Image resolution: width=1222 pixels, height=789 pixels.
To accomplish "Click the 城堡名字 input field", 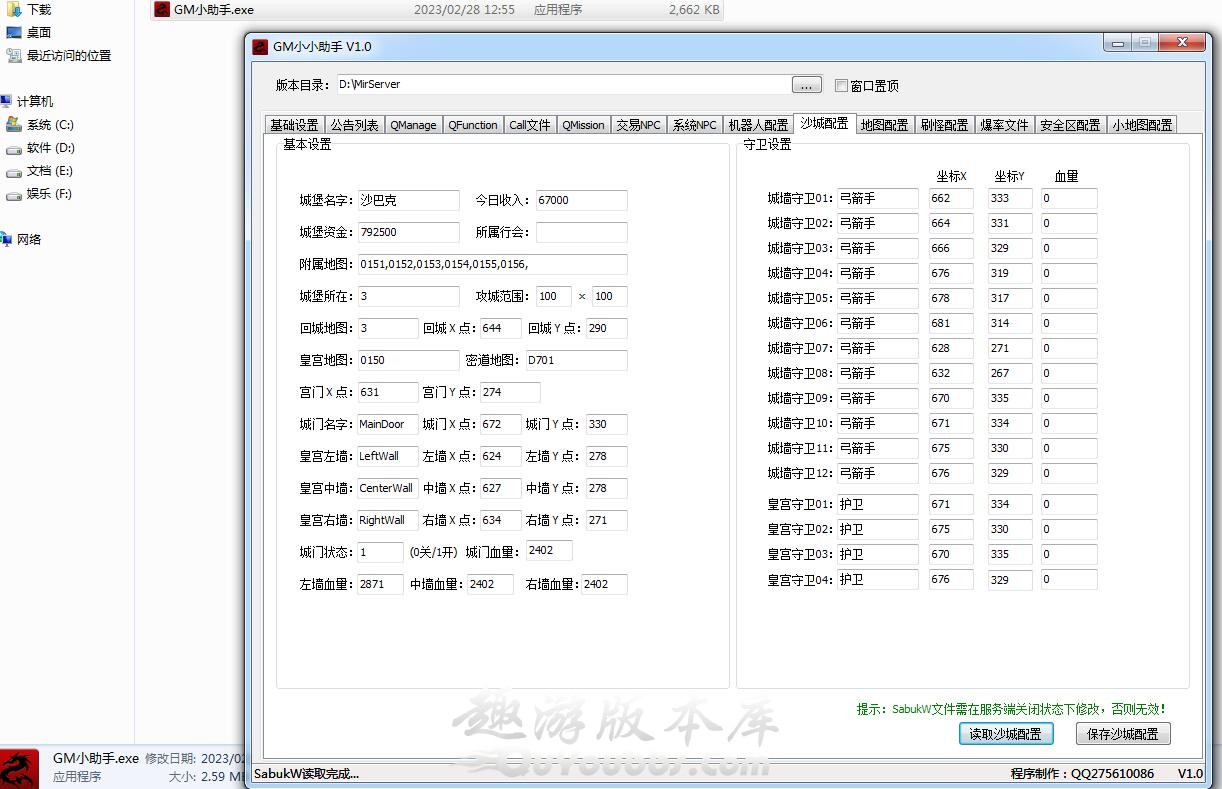I will point(408,200).
